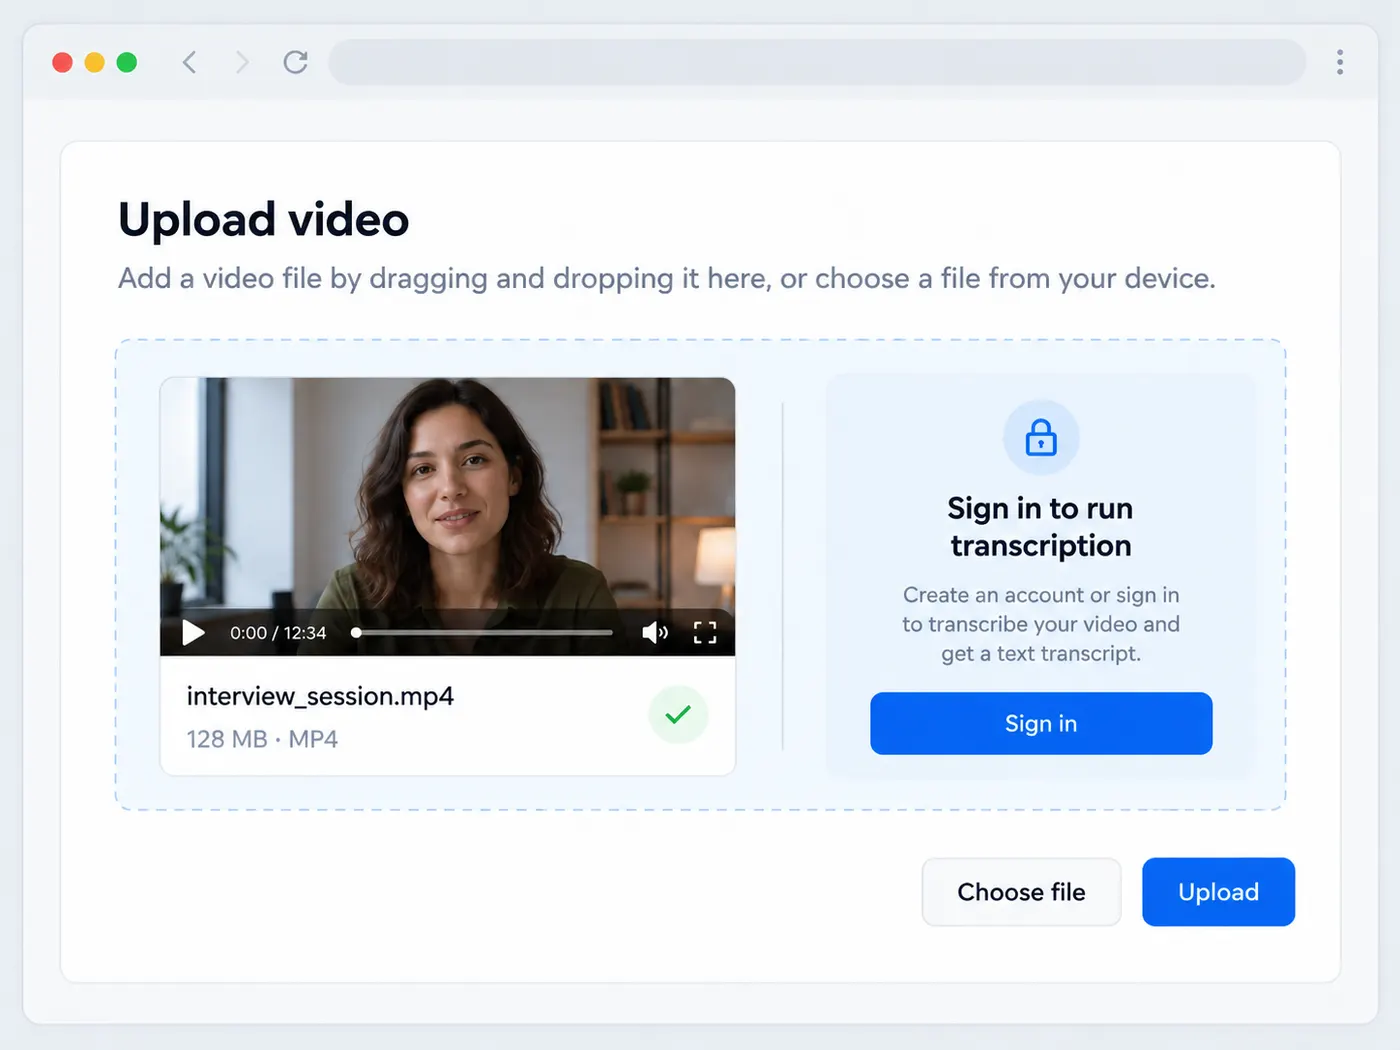Image resolution: width=1400 pixels, height=1050 pixels.
Task: Click the interview_session.mp4 file name
Action: pos(320,696)
